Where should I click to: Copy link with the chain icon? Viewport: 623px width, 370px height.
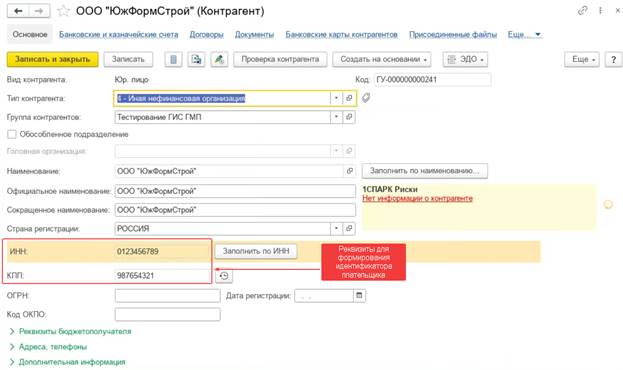point(582,11)
